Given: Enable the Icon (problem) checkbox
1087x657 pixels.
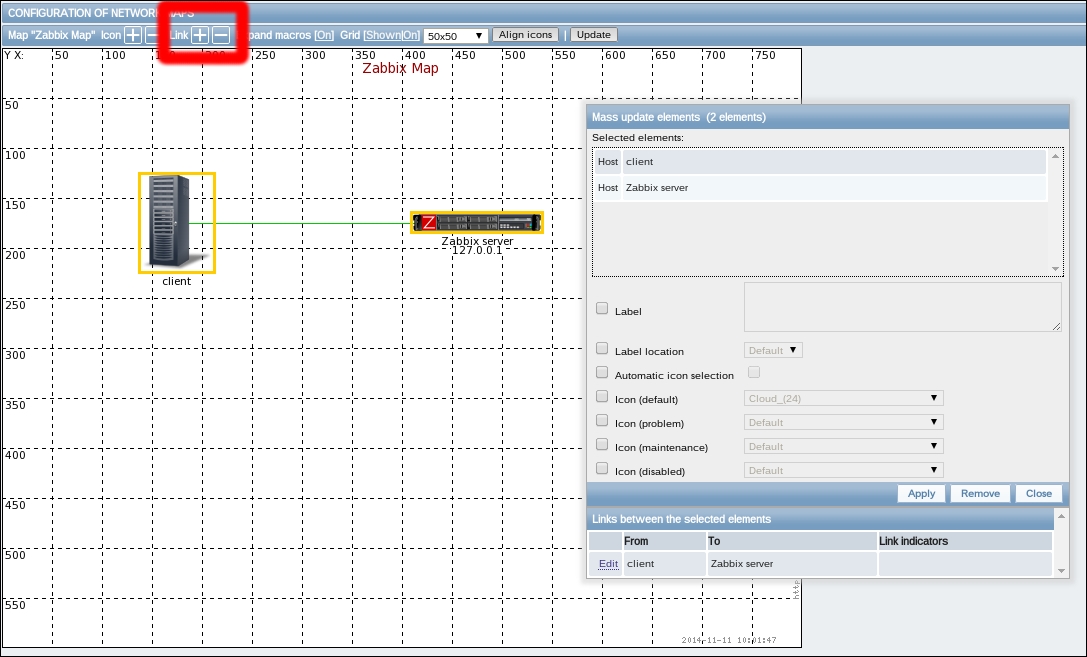Looking at the screenshot, I should coord(602,421).
